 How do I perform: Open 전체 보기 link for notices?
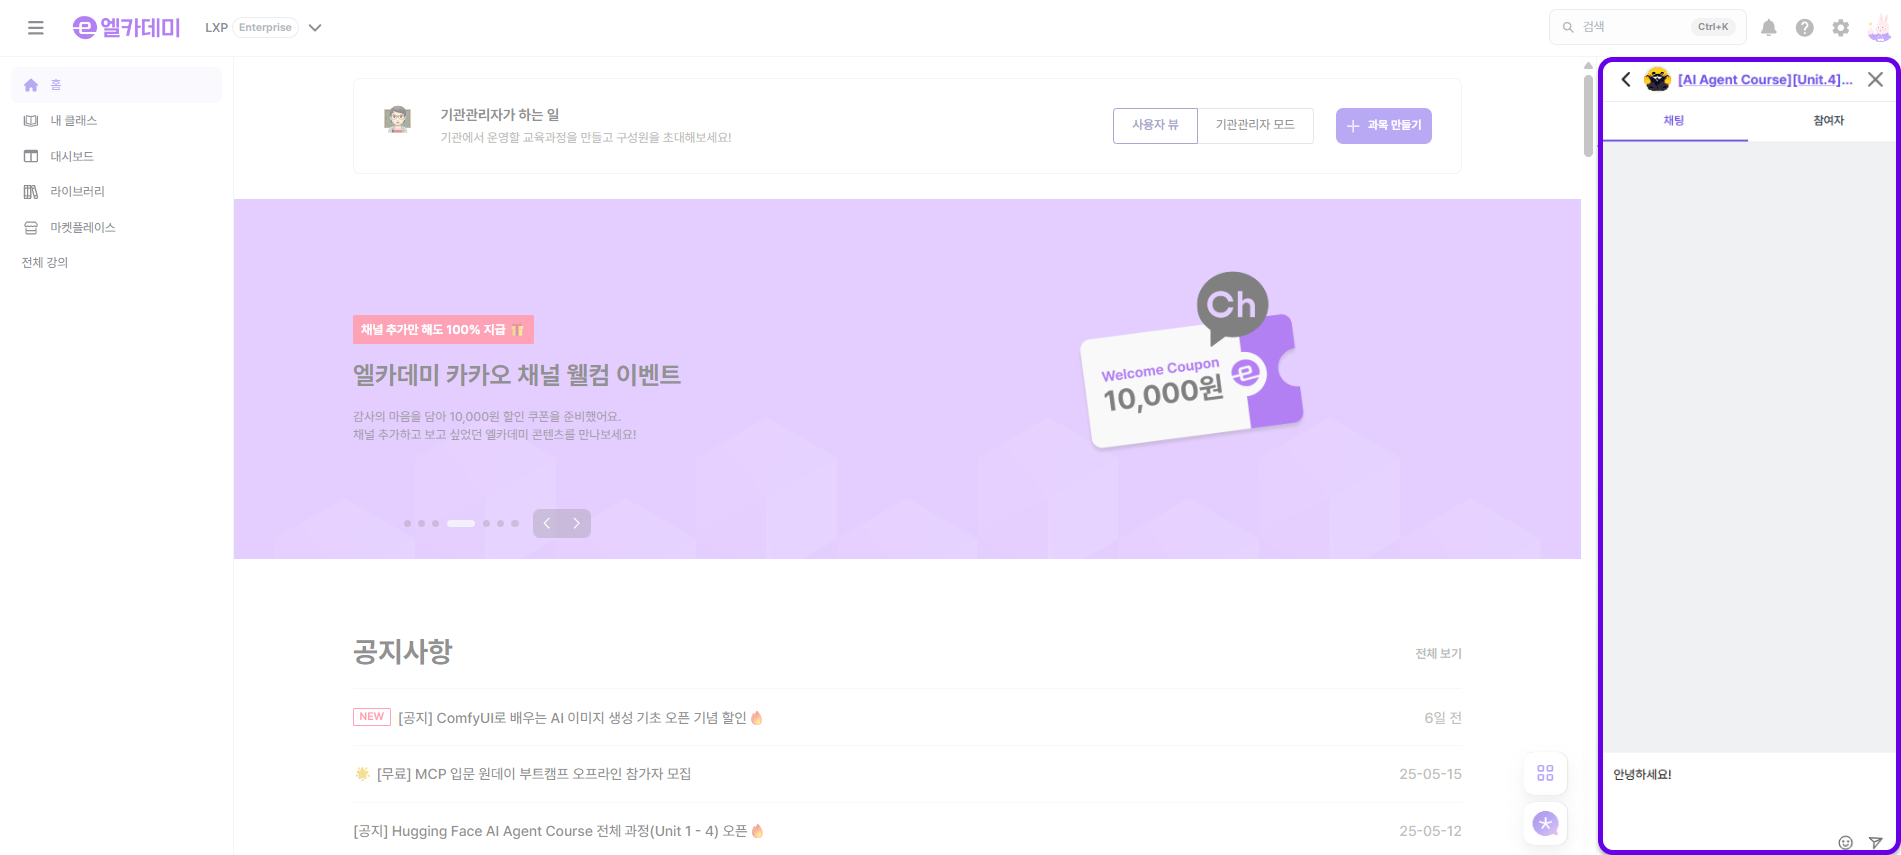(1438, 654)
